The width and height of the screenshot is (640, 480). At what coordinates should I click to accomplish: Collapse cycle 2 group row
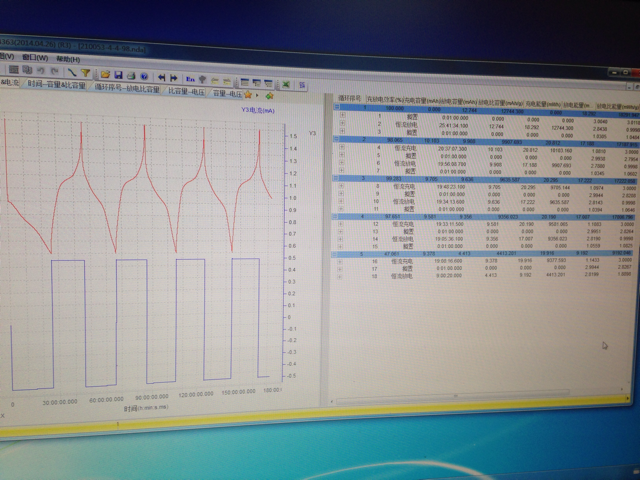point(336,139)
